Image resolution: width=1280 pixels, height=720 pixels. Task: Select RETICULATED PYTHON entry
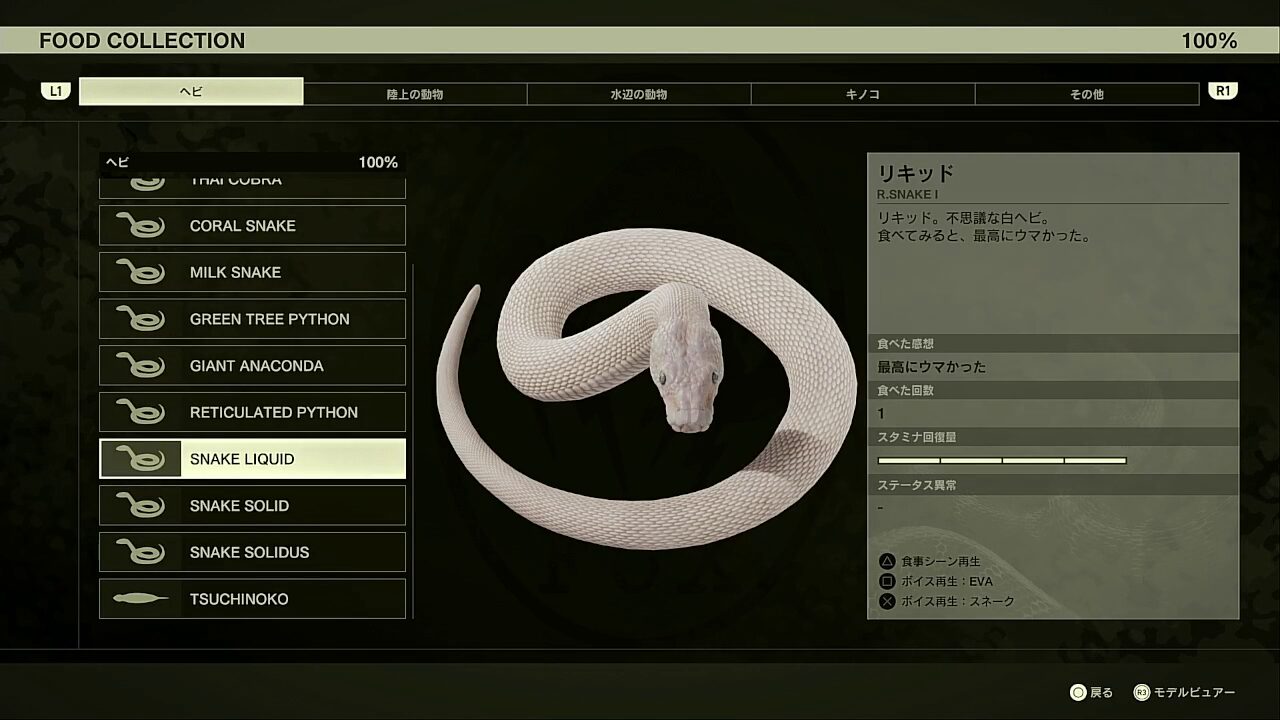pyautogui.click(x=252, y=412)
